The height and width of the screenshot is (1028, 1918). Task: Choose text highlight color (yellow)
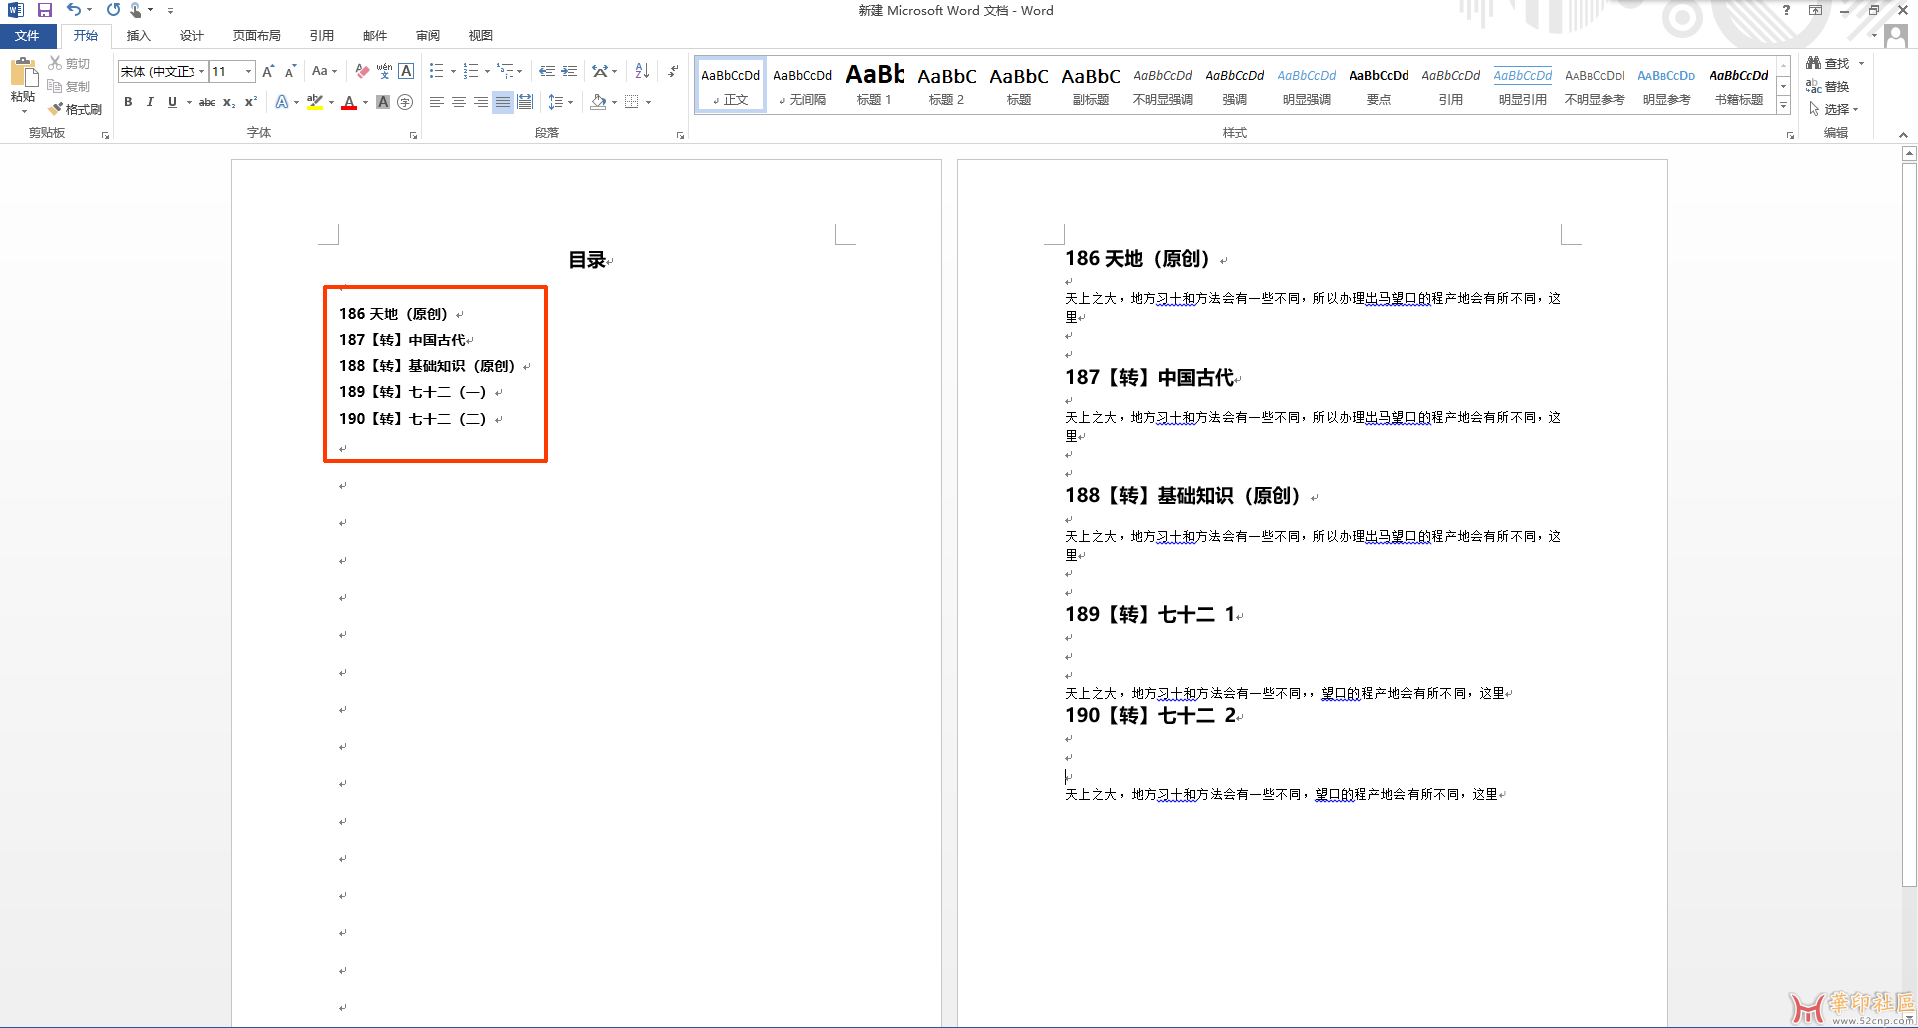pos(314,102)
